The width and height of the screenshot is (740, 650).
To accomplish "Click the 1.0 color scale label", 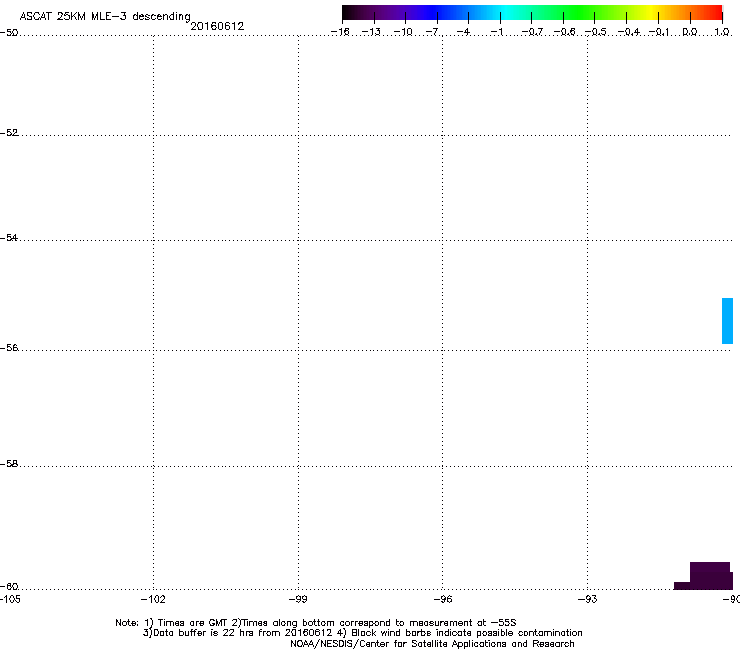I will (x=722, y=32).
